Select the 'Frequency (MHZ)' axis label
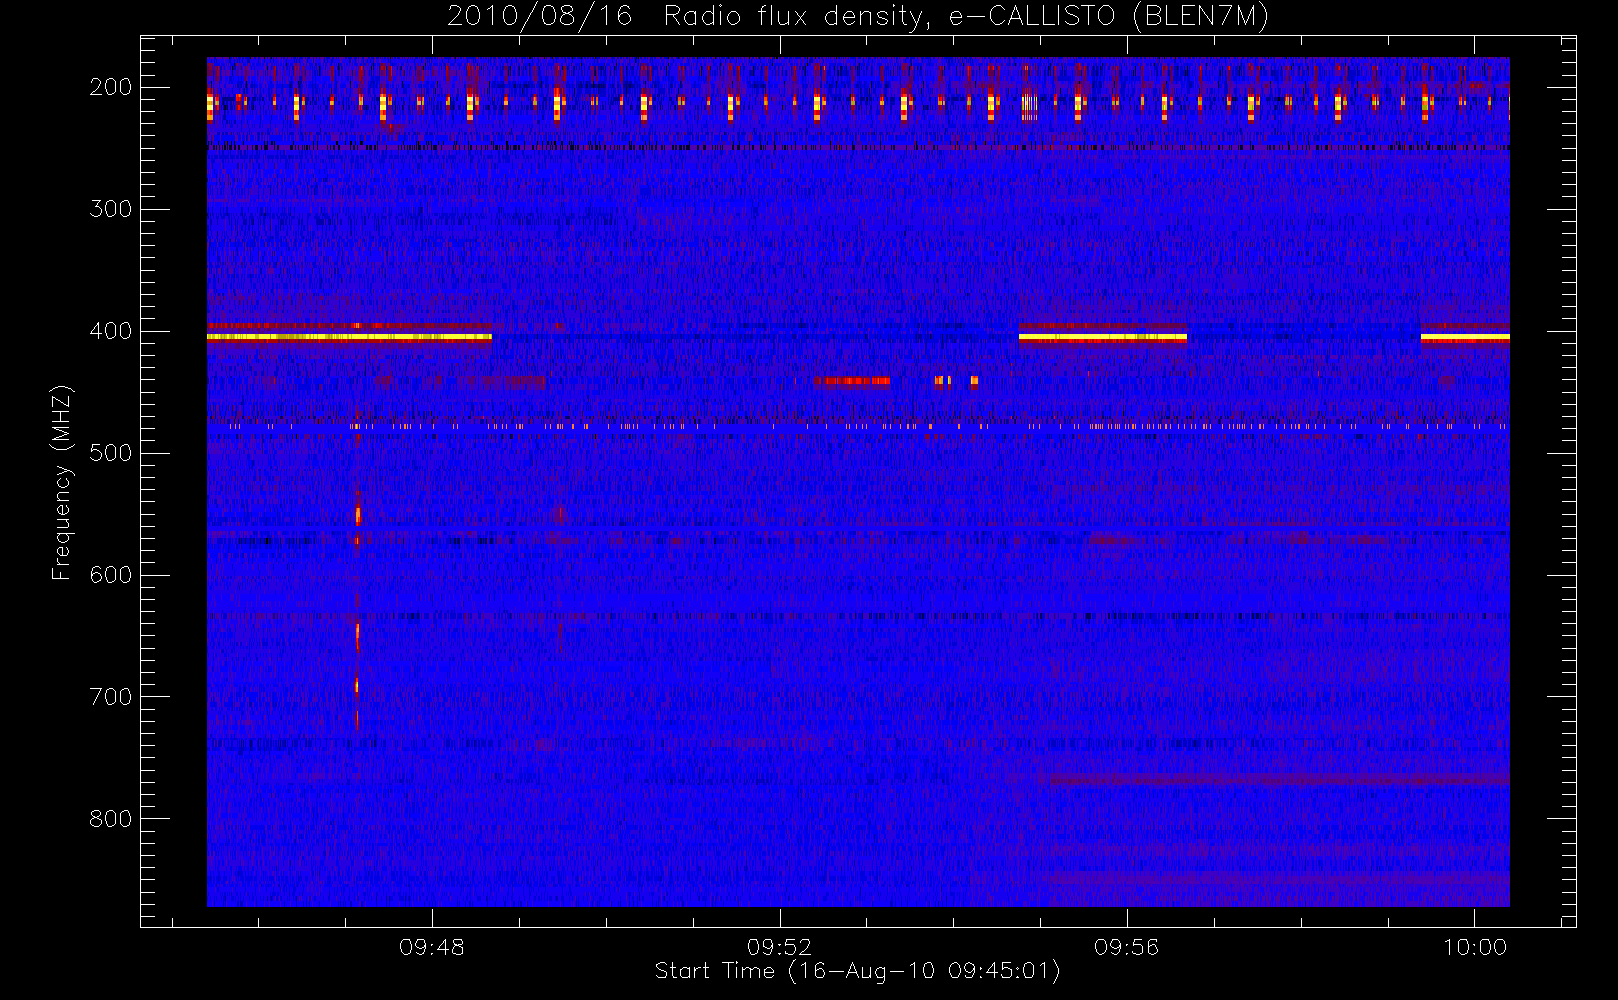1618x1000 pixels. point(62,482)
